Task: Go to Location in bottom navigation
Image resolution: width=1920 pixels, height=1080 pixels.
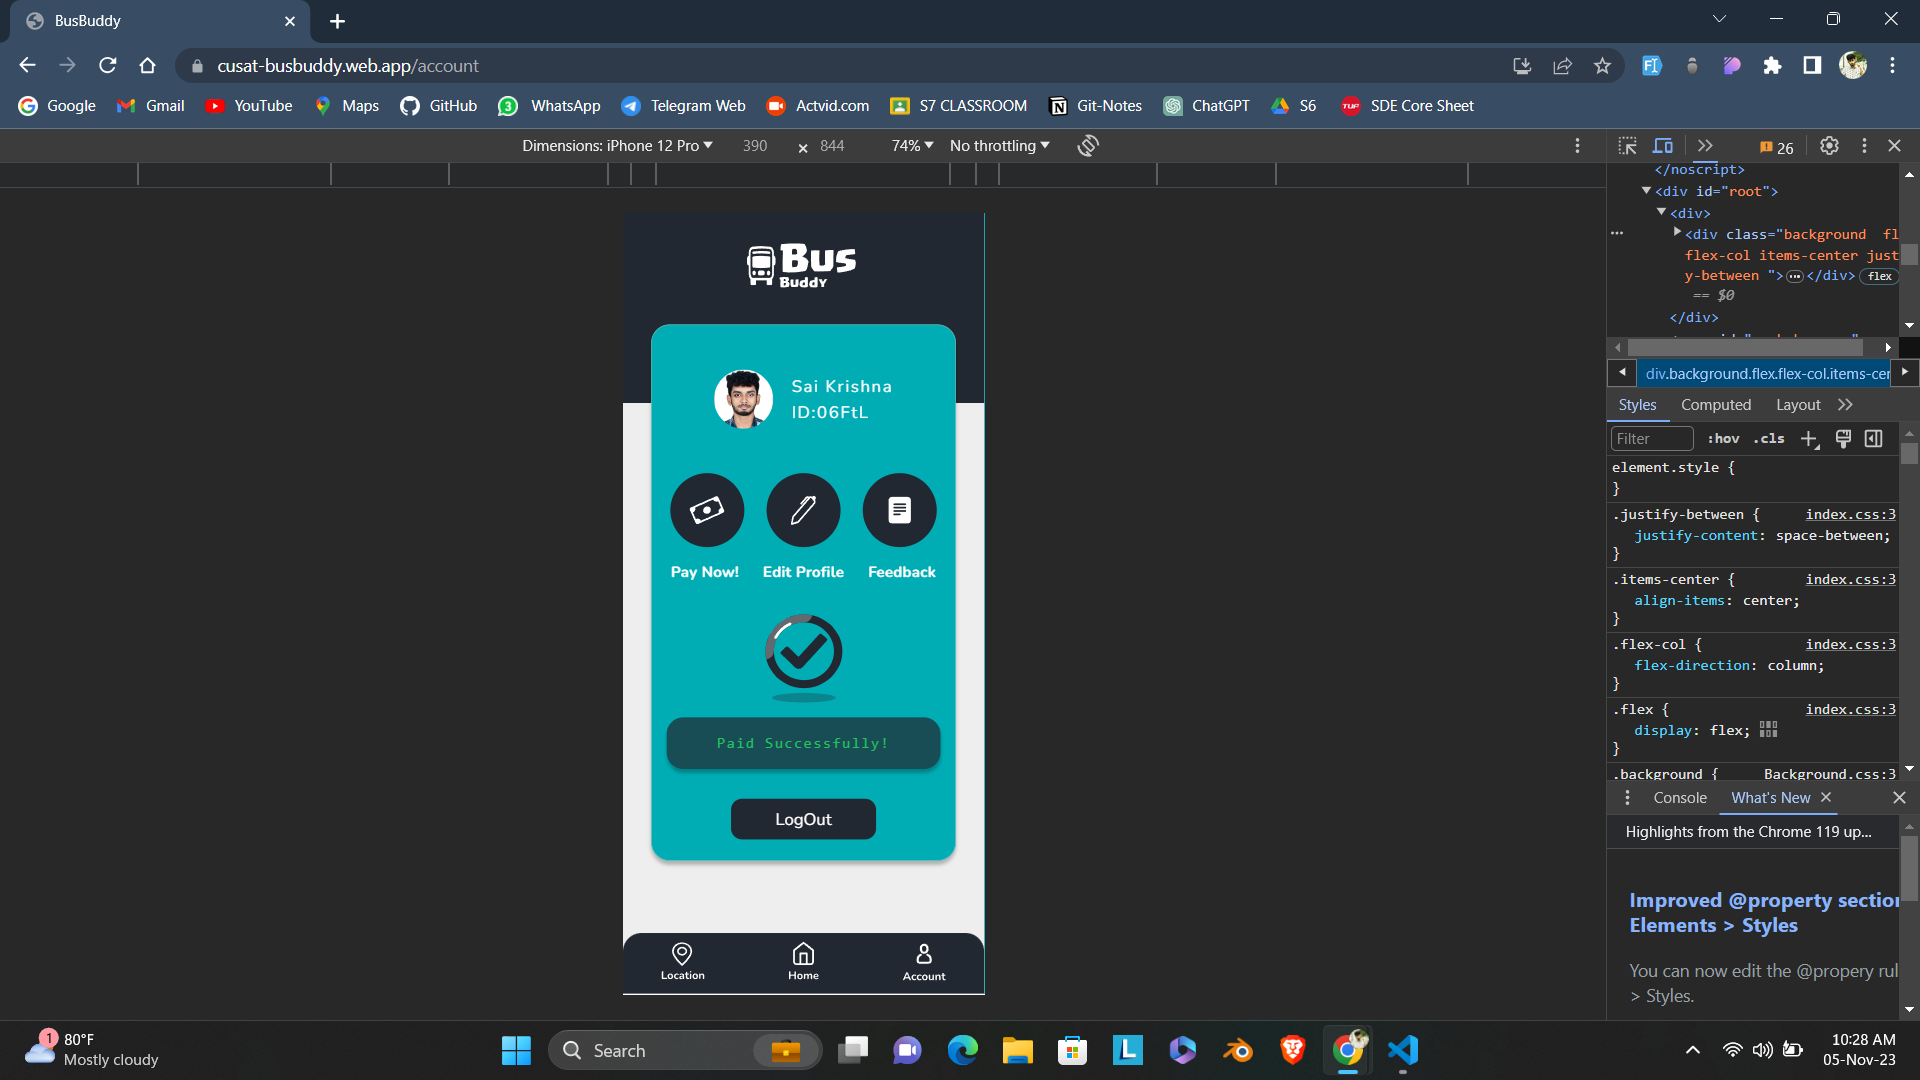Action: tap(682, 961)
